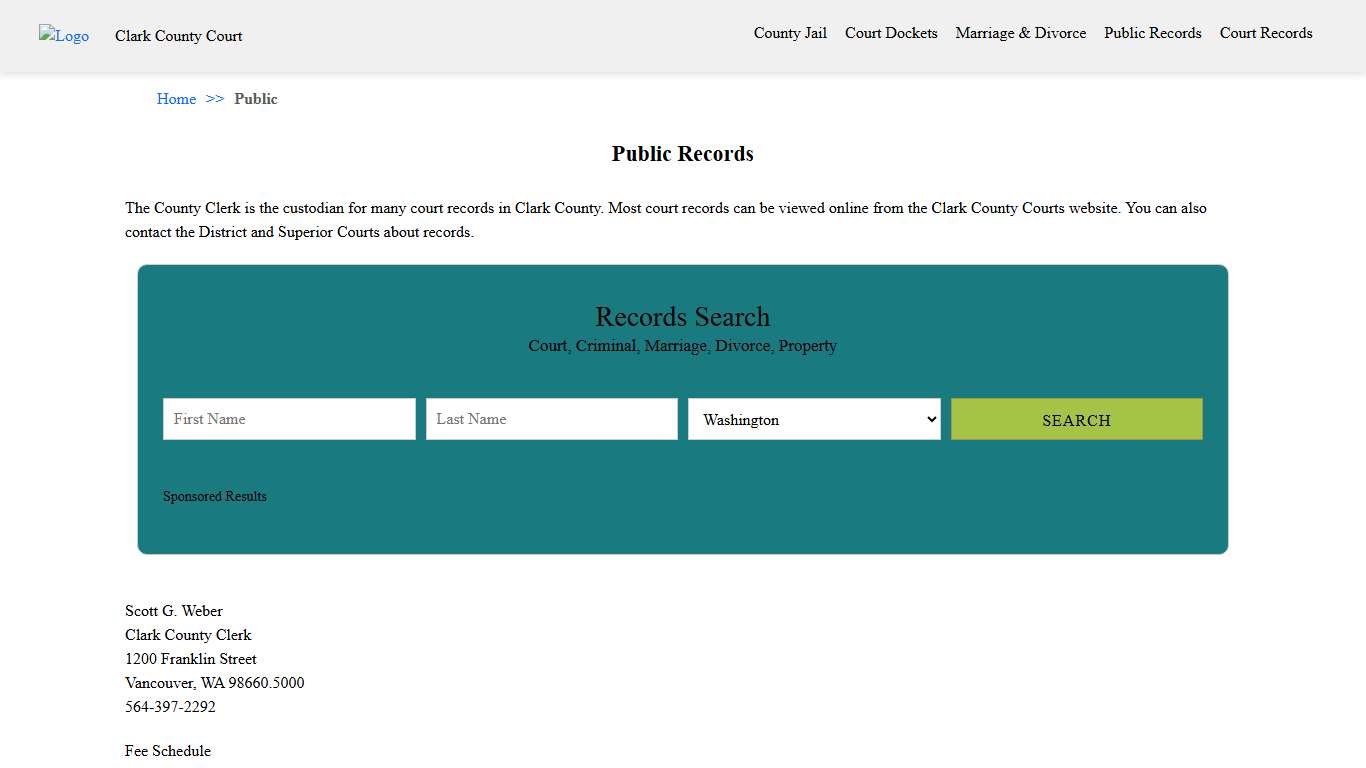Click the Scott G. Weber clerk name
Viewport: 1366px width, 768px height.
[x=174, y=611]
